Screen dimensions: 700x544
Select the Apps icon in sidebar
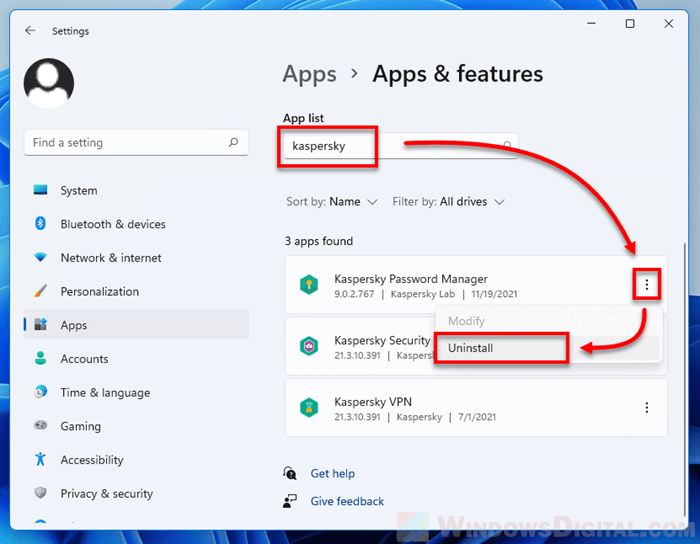[40, 324]
